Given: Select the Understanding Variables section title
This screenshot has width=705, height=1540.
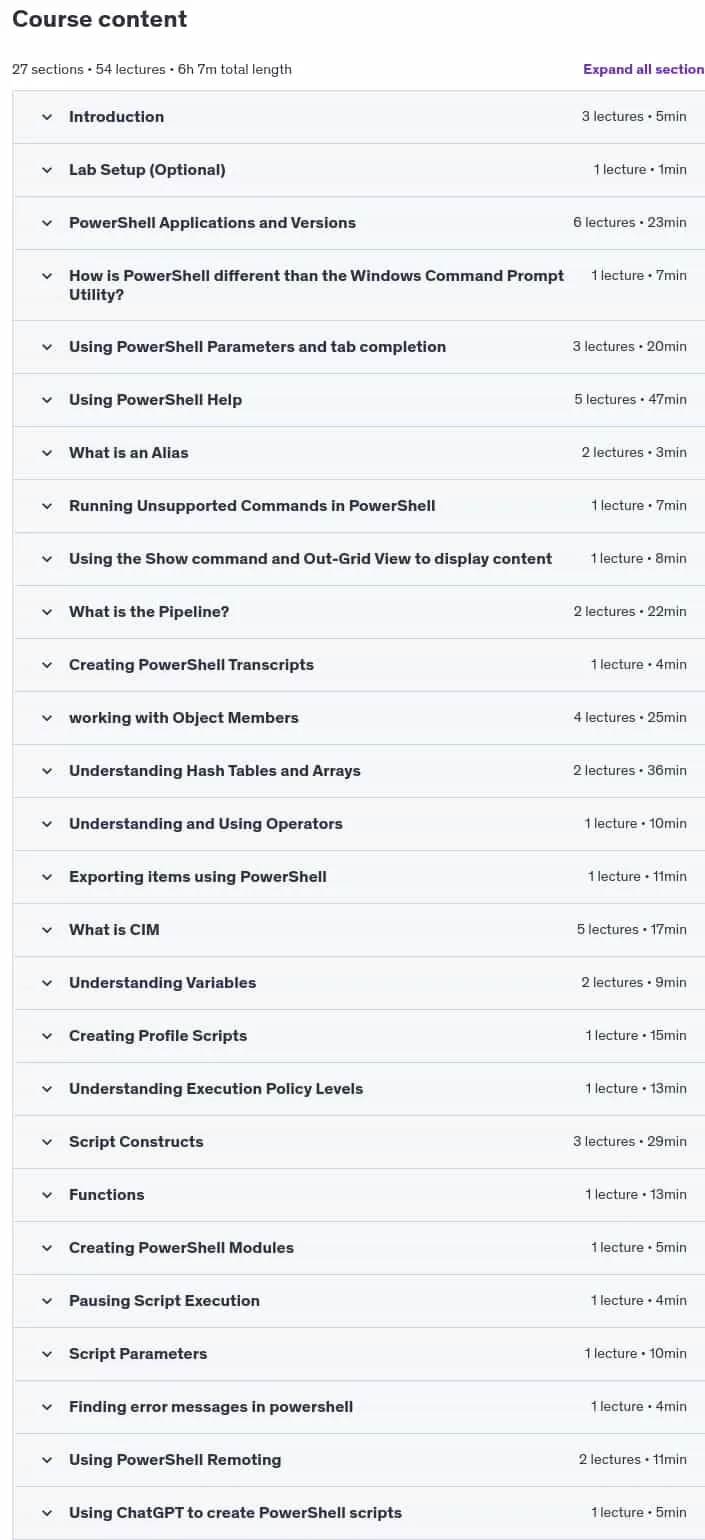Looking at the screenshot, I should 162,983.
